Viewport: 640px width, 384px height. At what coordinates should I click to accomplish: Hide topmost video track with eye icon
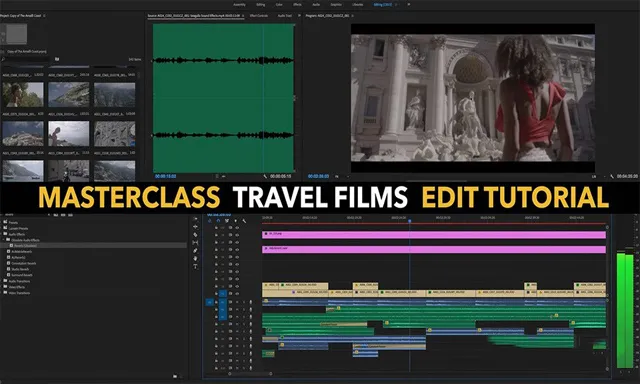point(237,228)
